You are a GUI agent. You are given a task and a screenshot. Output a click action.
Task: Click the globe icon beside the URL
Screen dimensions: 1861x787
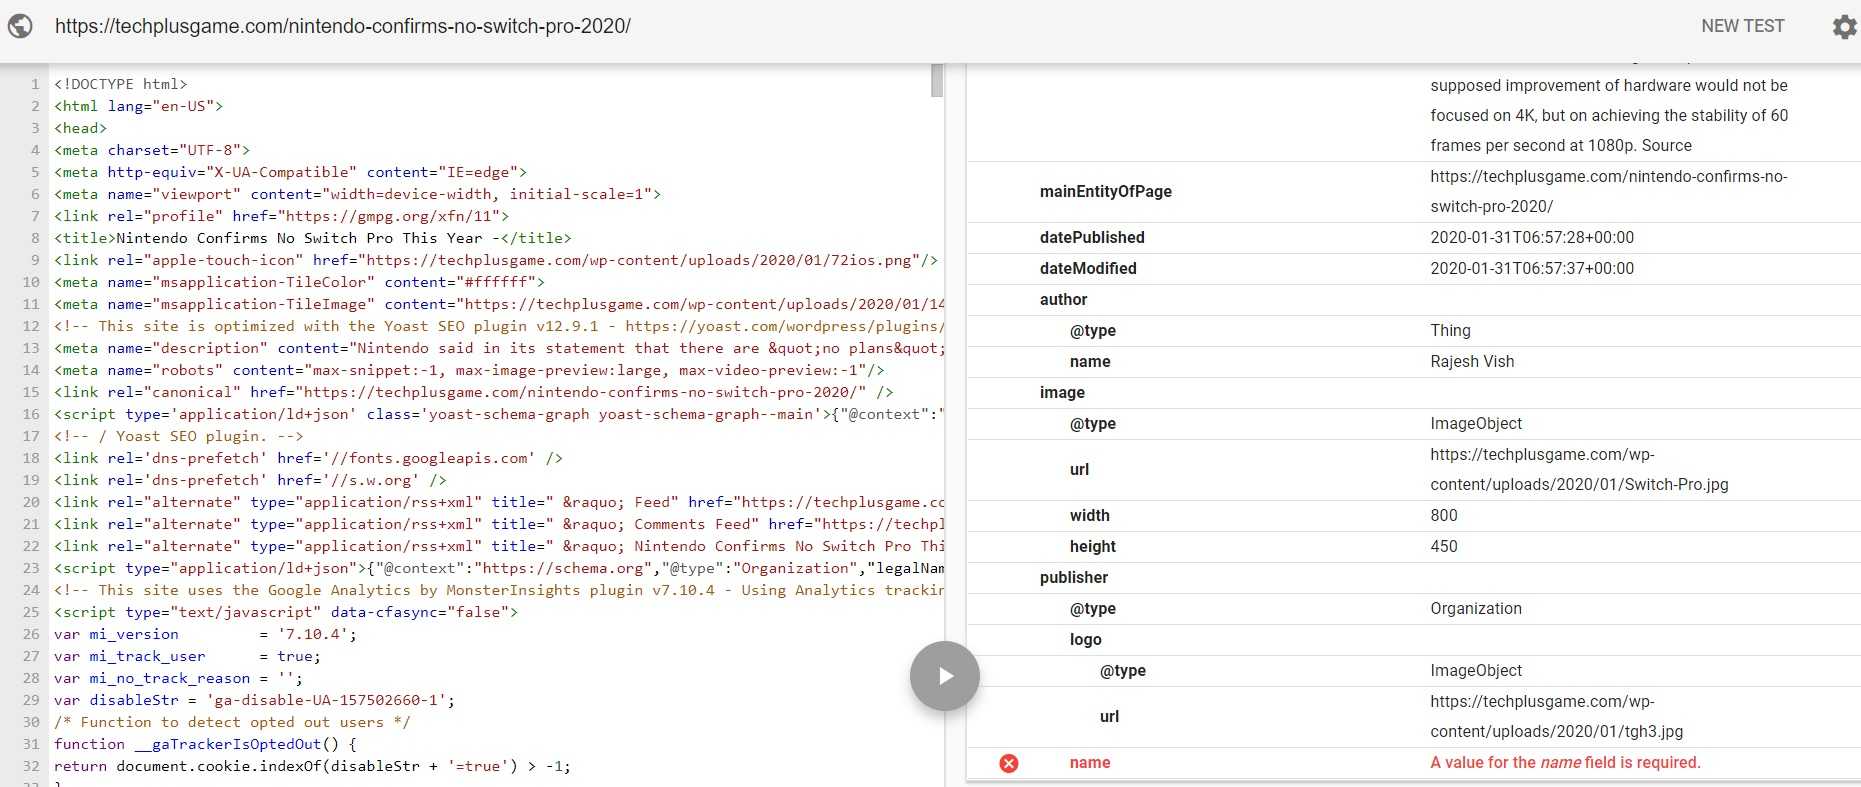[x=20, y=26]
